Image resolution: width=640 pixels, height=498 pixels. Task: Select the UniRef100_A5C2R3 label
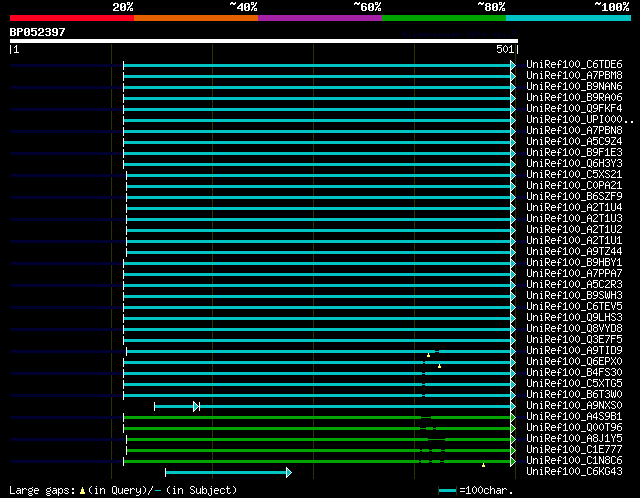click(x=574, y=285)
